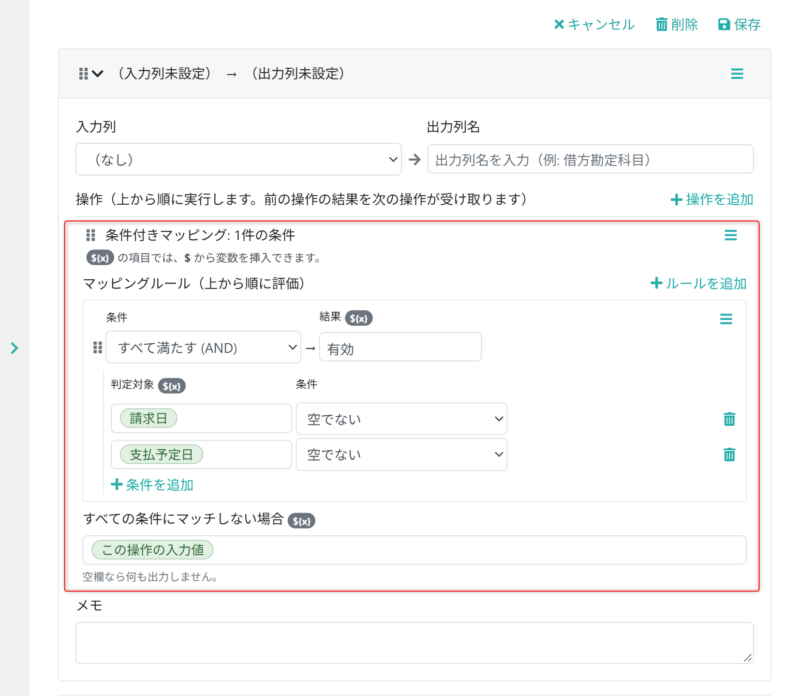Click inside the メモ text area
The image size is (800, 696).
click(414, 643)
